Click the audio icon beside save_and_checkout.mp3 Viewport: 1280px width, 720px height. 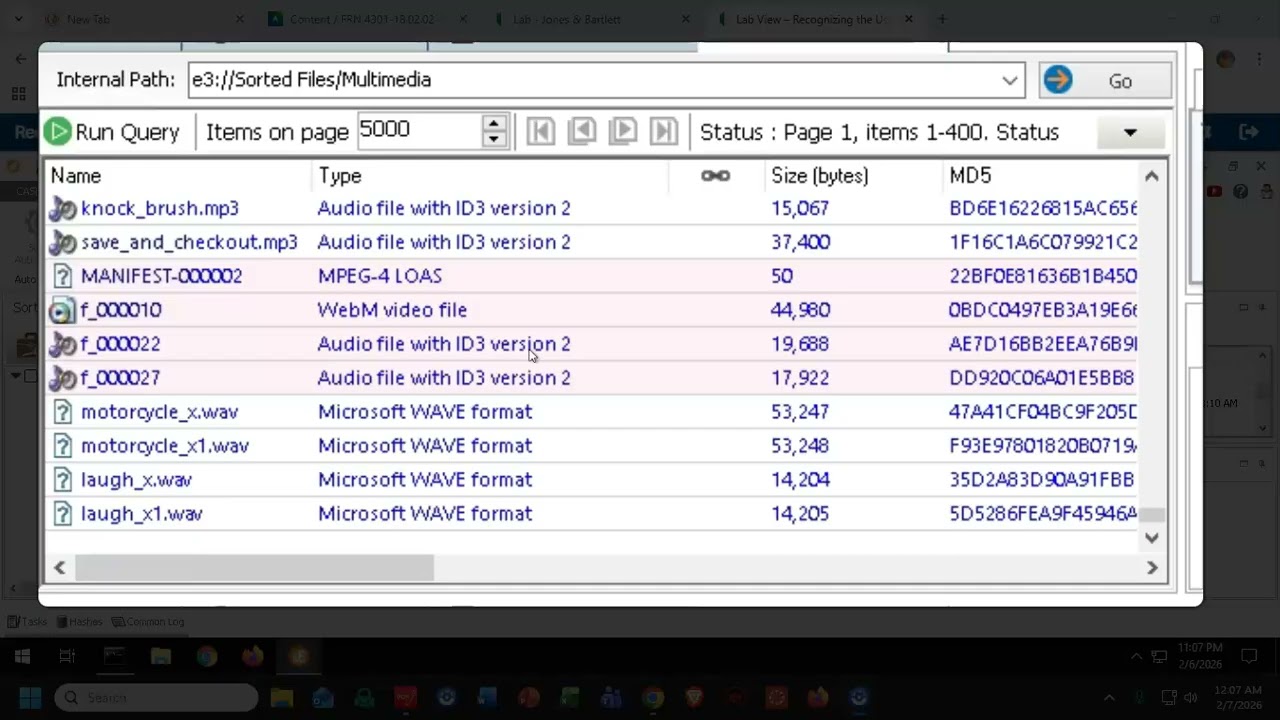(x=62, y=242)
